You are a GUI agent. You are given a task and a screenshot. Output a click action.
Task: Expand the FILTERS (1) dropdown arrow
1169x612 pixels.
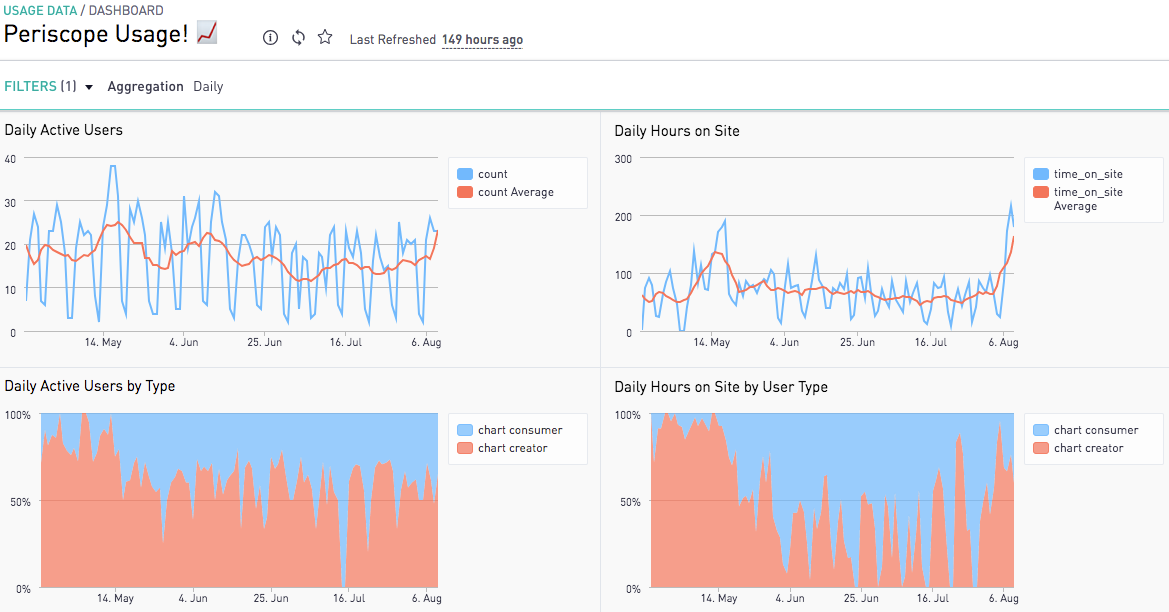tap(89, 87)
